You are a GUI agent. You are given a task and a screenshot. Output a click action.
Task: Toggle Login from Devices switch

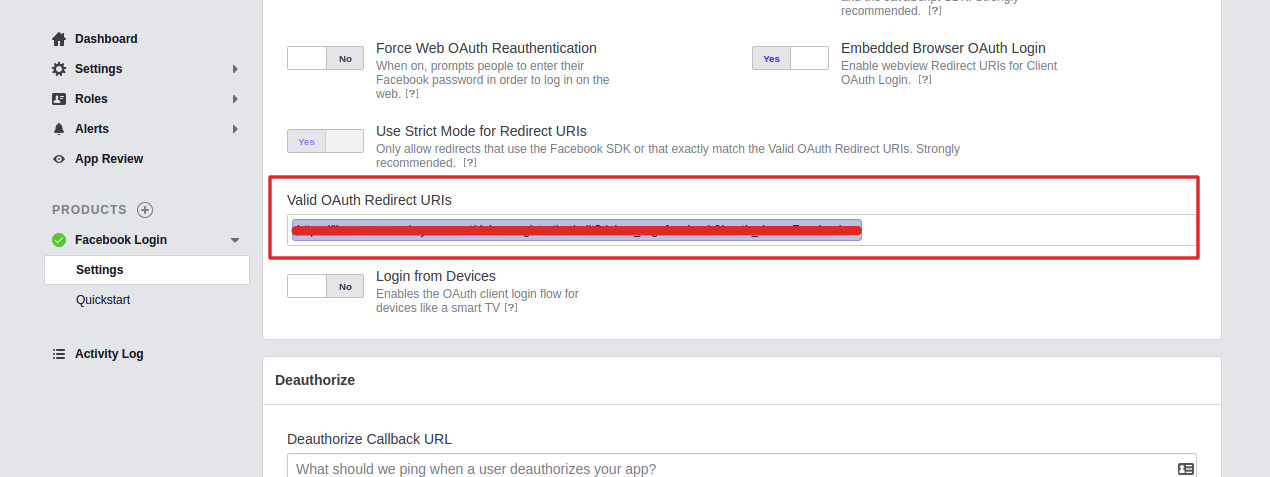[x=325, y=286]
